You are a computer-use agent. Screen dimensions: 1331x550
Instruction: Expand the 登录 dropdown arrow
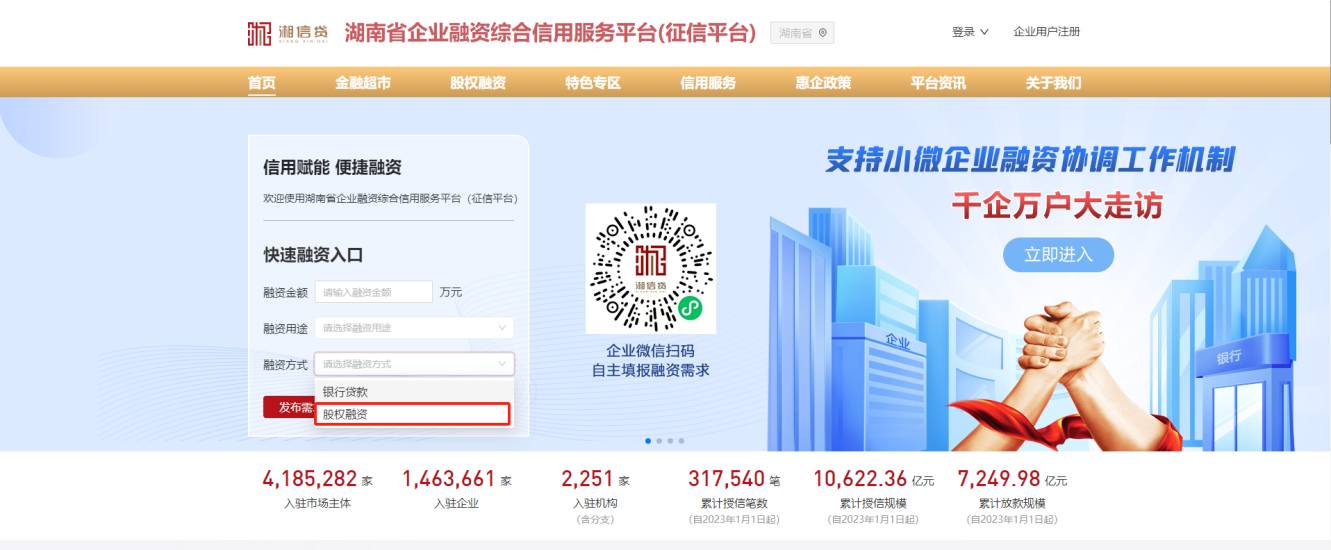pos(984,32)
